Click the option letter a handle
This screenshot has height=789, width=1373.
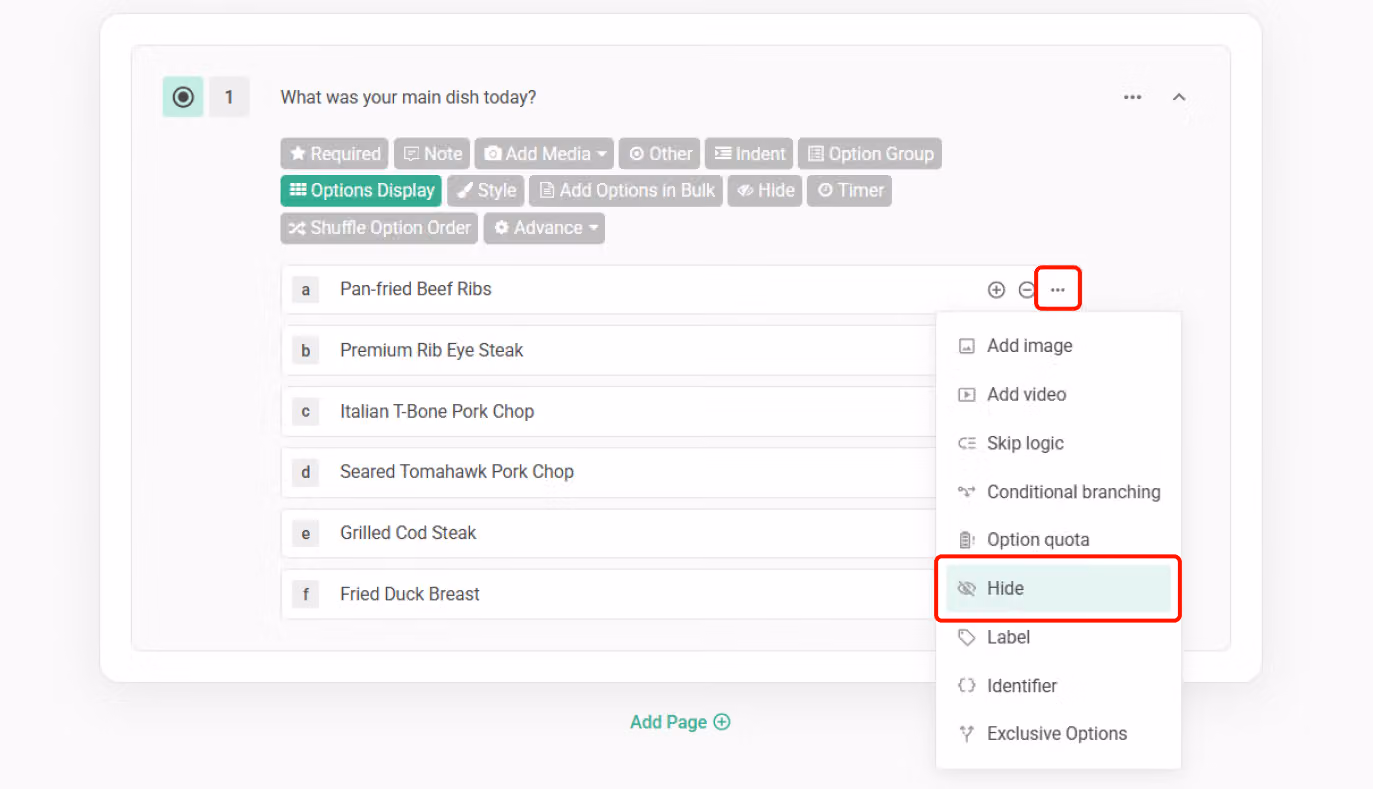[305, 290]
